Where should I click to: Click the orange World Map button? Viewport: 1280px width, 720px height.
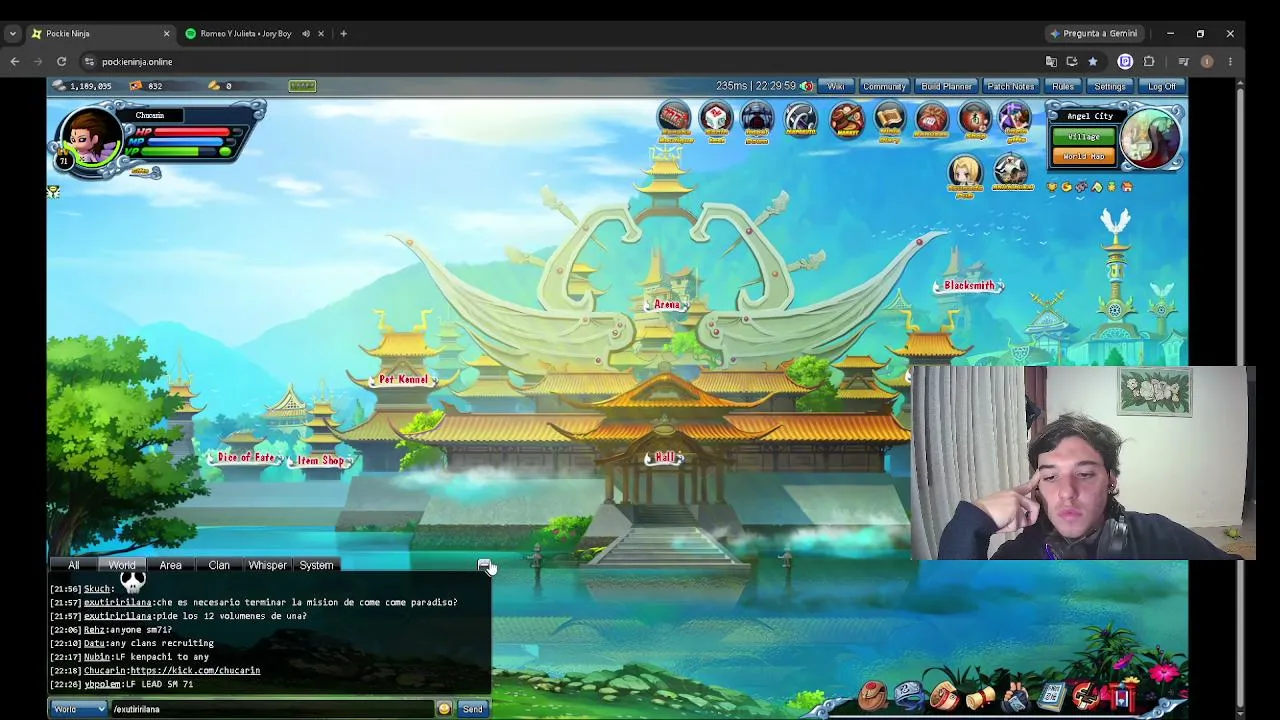[1084, 157]
